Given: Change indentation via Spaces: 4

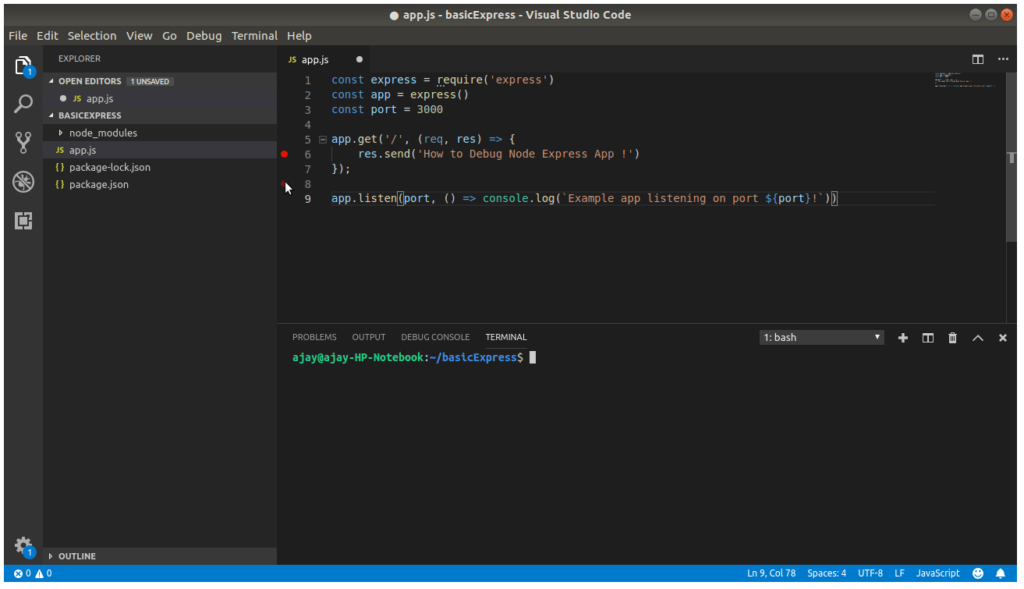Looking at the screenshot, I should [x=827, y=574].
